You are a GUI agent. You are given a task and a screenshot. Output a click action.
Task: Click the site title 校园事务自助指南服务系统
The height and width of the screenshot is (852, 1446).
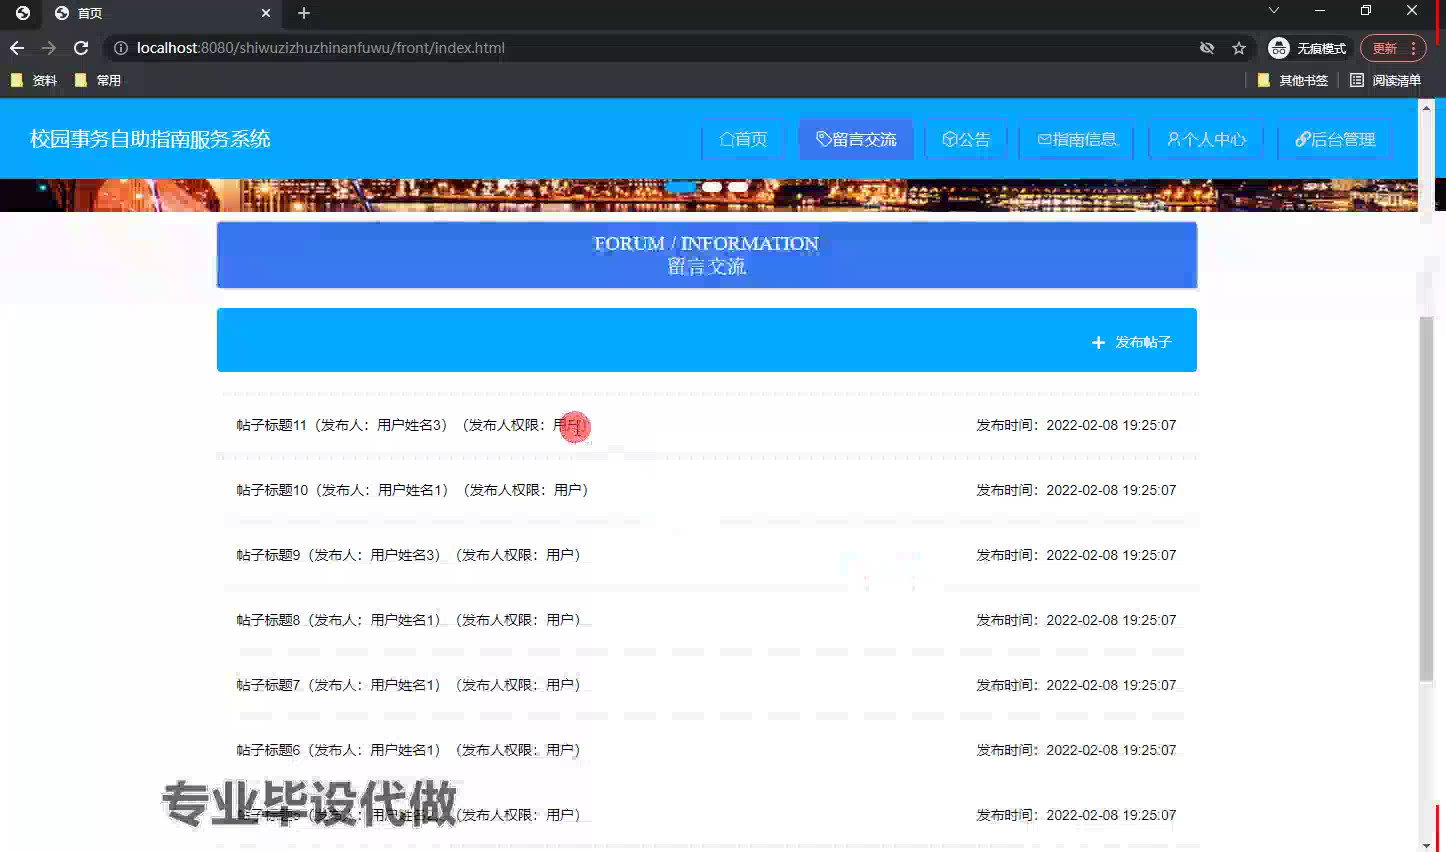[150, 139]
